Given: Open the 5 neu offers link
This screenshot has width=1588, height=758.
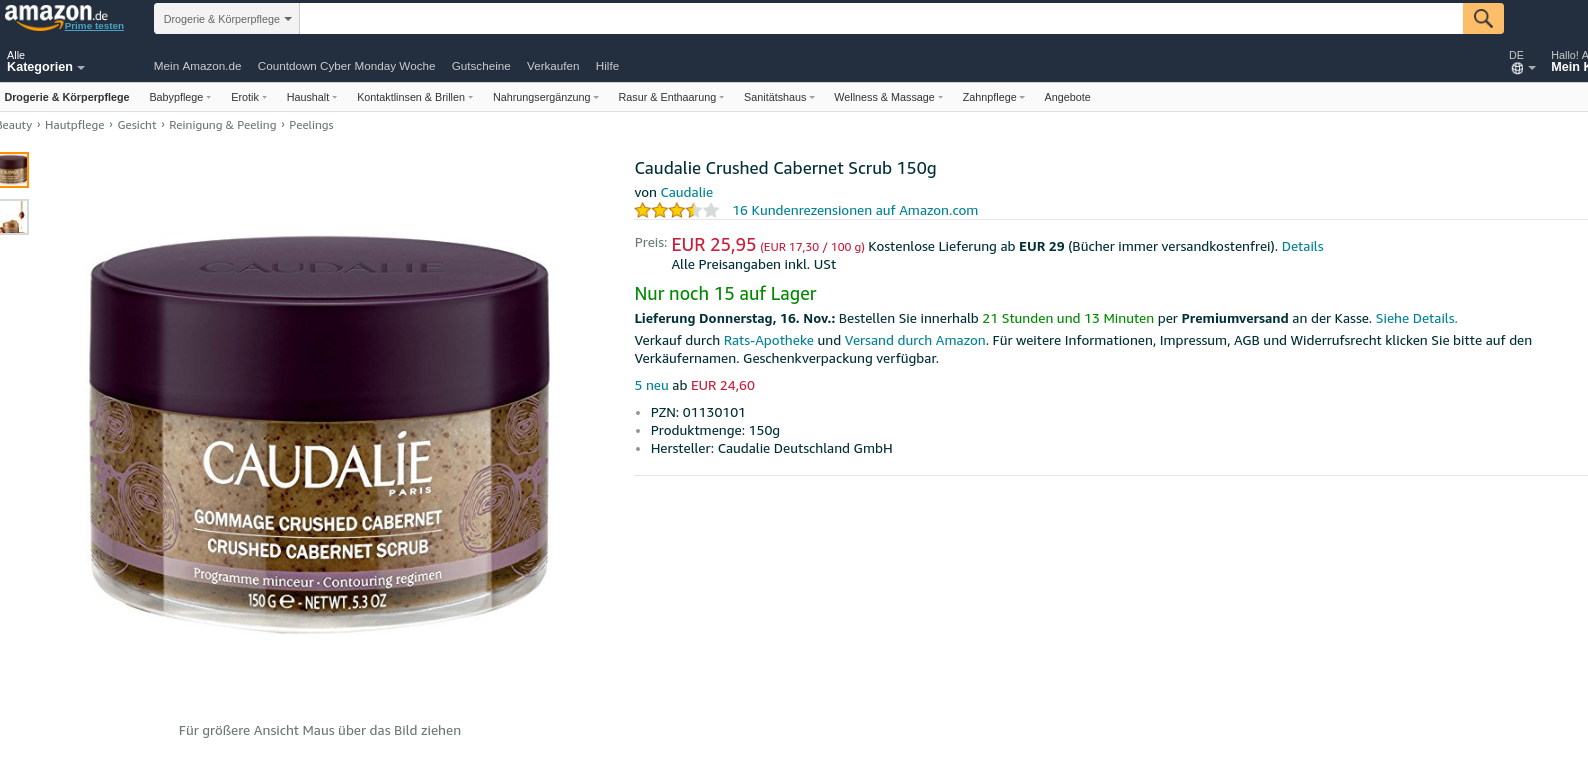Looking at the screenshot, I should (x=651, y=385).
